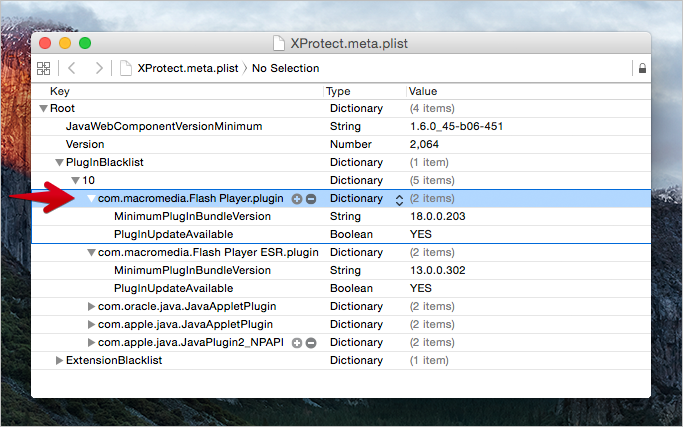Minimize the window with yellow button
683x427 pixels.
(x=65, y=43)
